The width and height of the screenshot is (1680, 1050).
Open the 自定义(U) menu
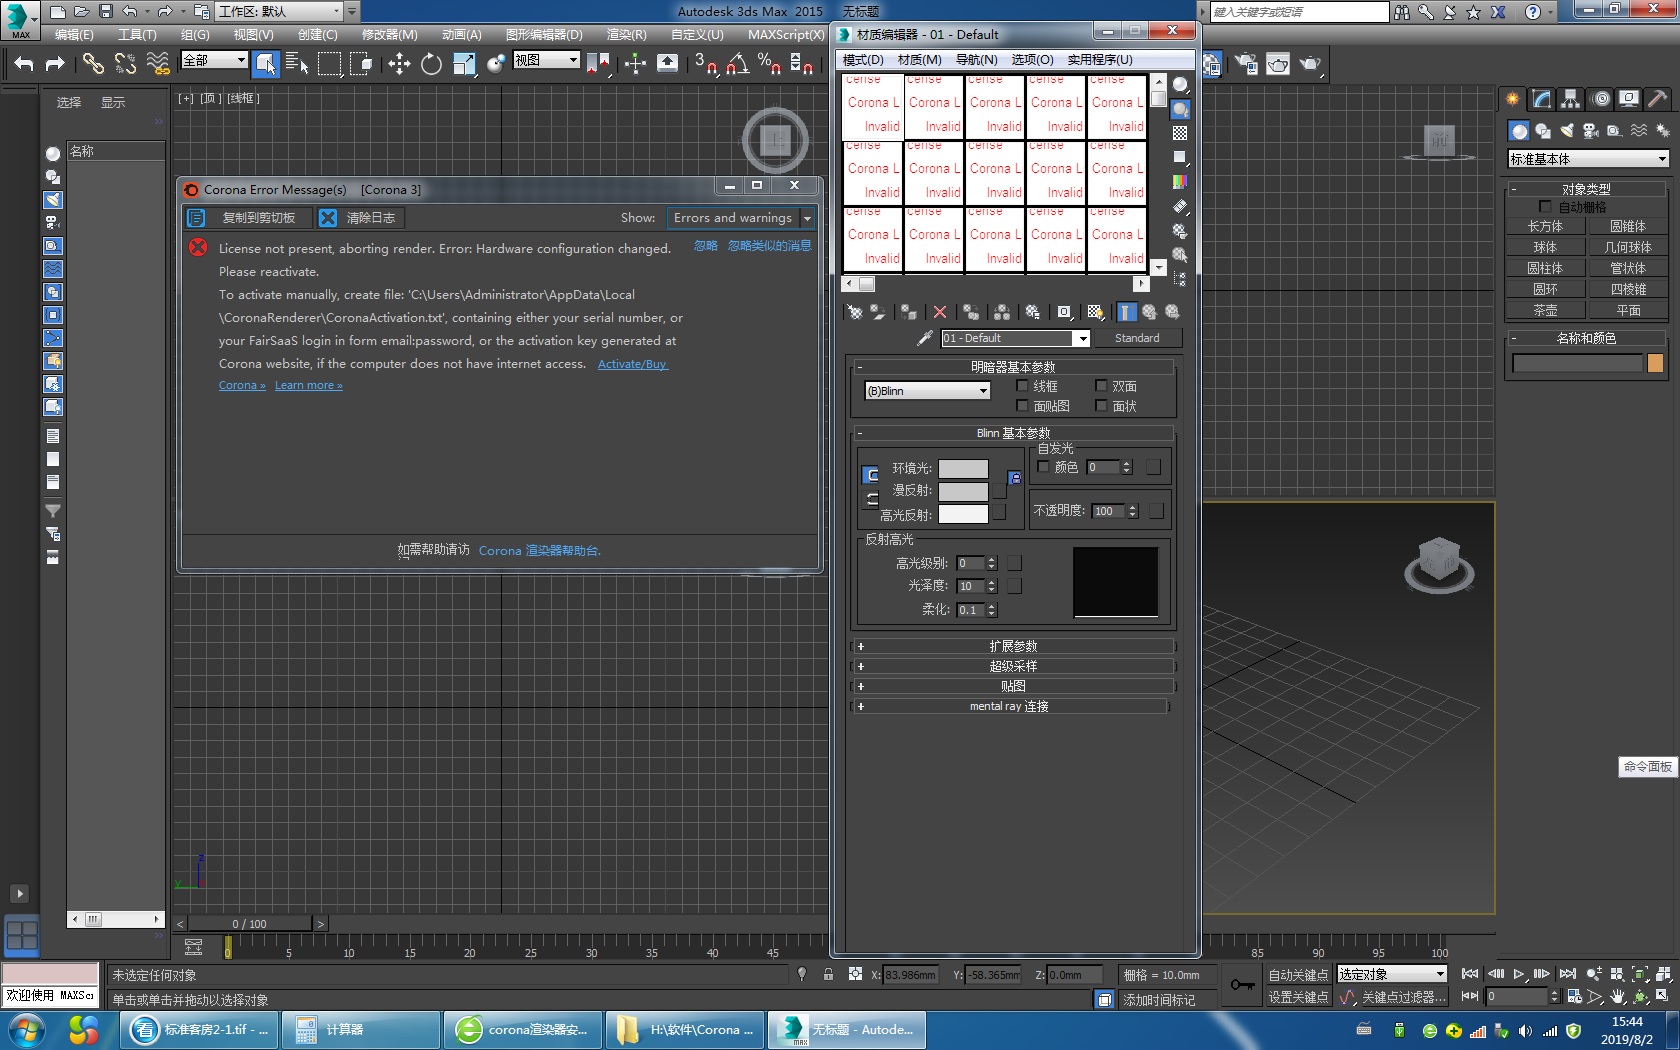pyautogui.click(x=697, y=34)
